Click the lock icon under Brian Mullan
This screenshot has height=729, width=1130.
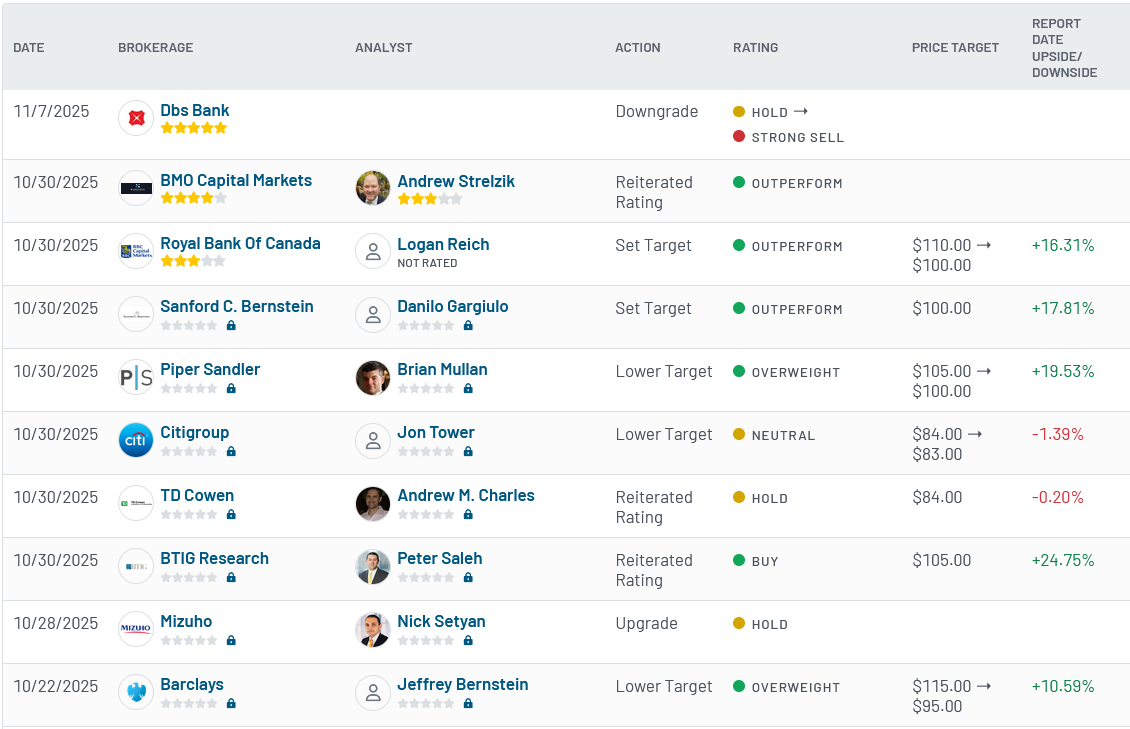click(468, 388)
